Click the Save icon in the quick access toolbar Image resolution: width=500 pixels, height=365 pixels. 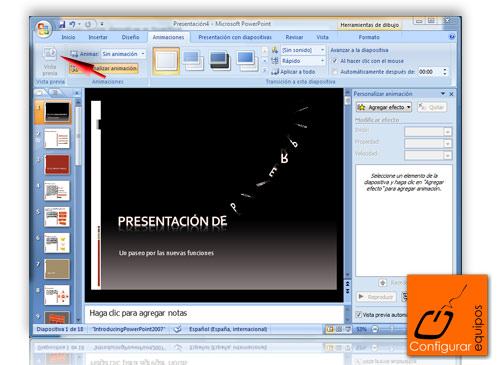(x=62, y=24)
